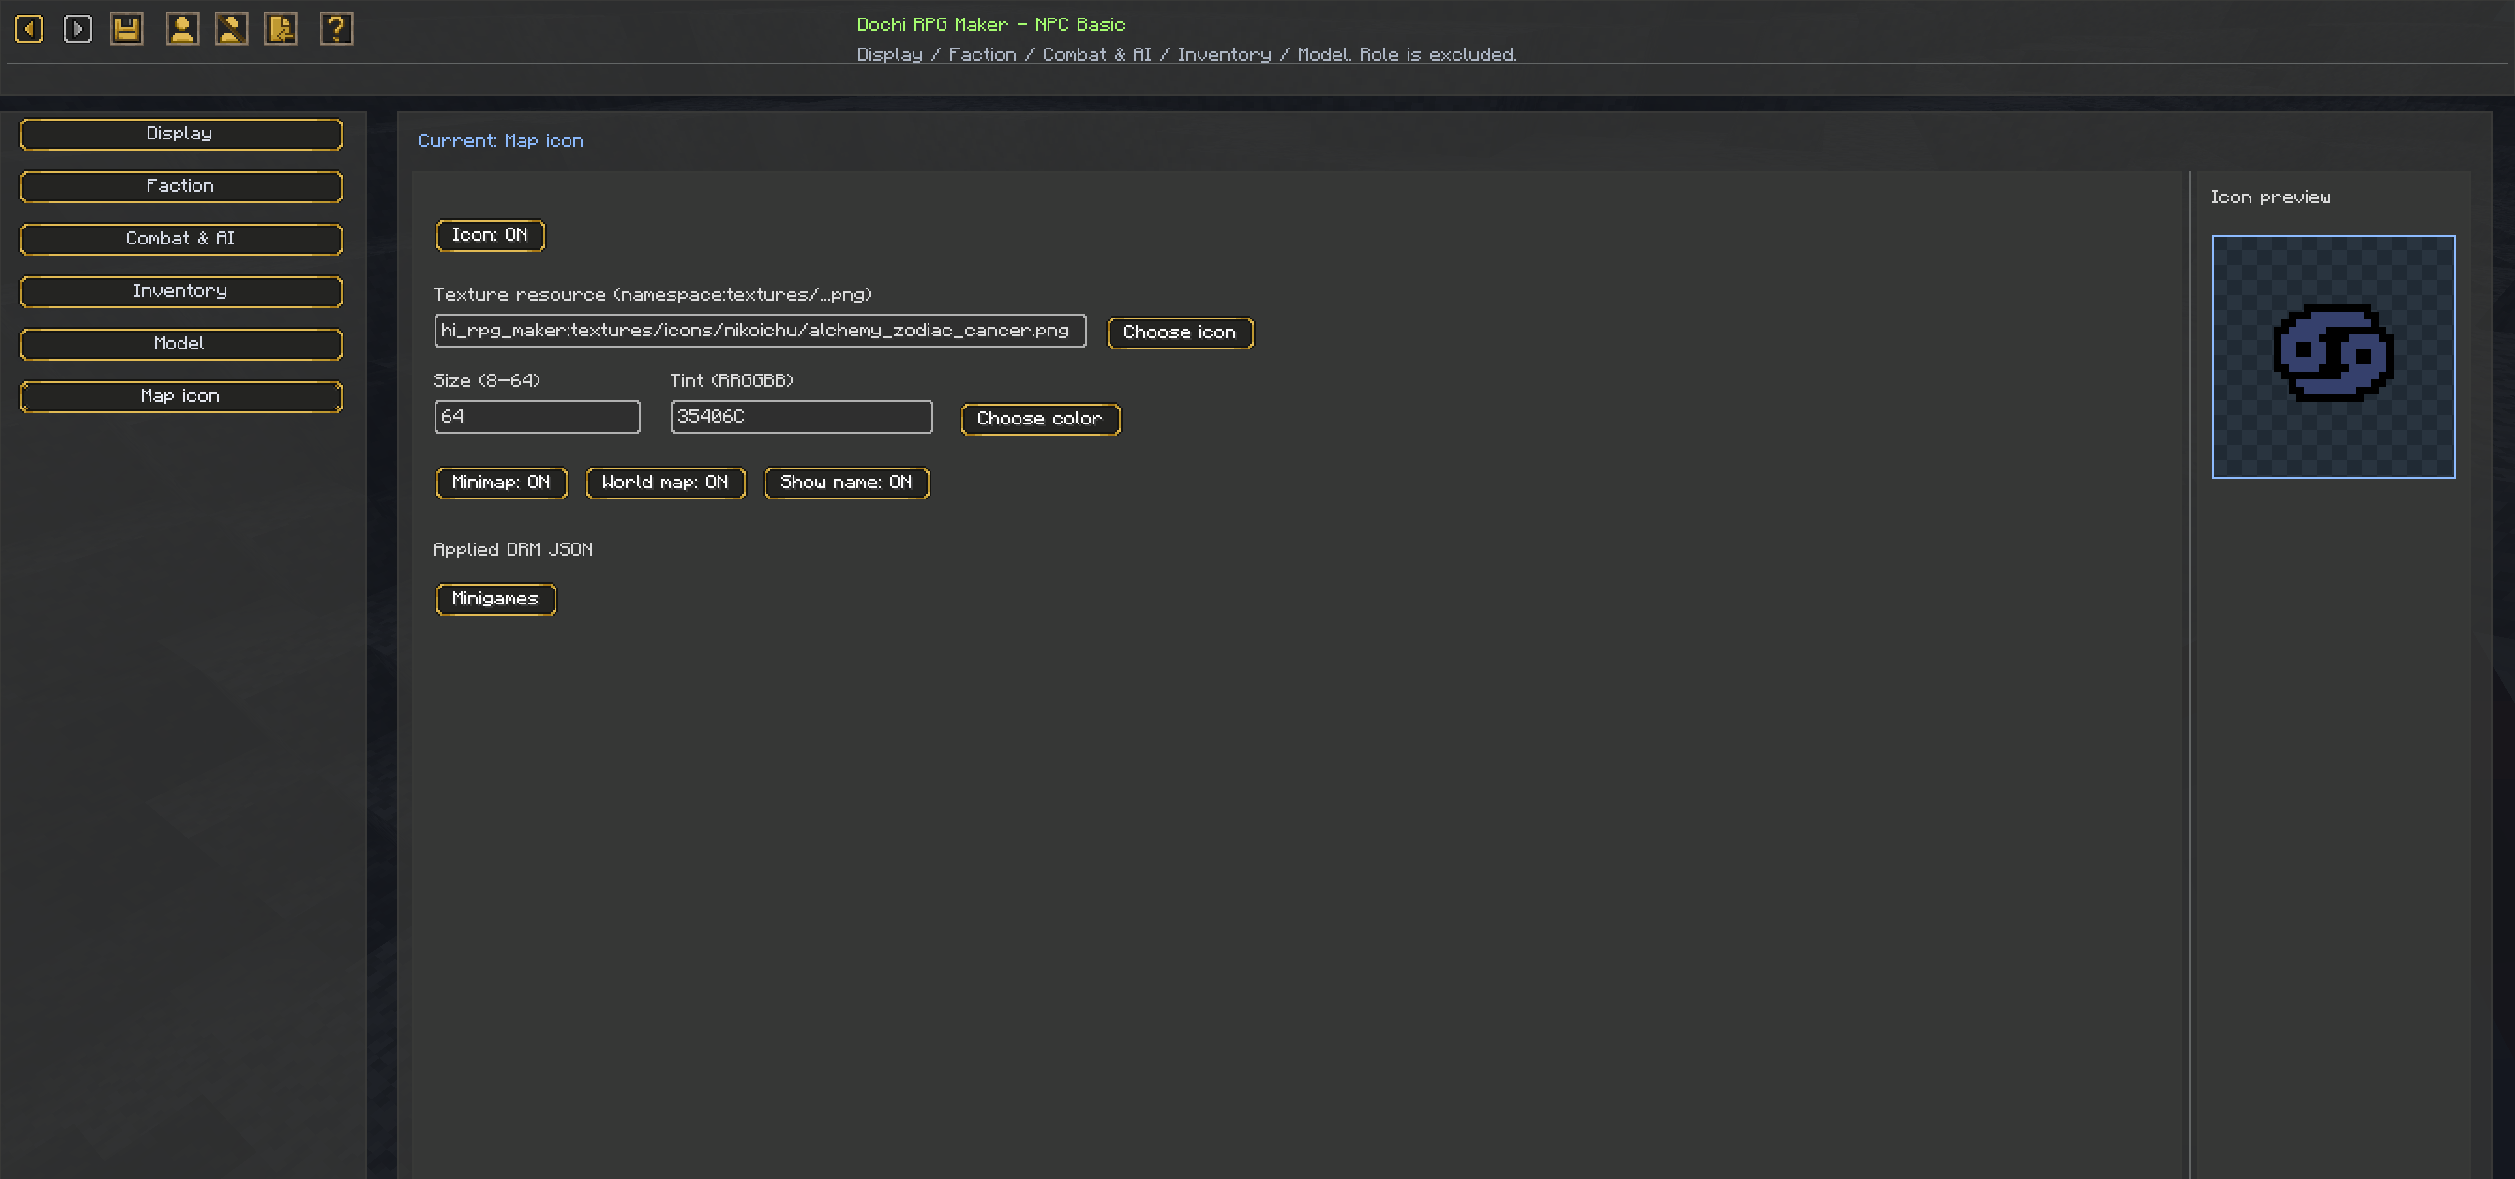Toggle Minimap: ON off
Image resolution: width=2515 pixels, height=1179 pixels.
501,483
